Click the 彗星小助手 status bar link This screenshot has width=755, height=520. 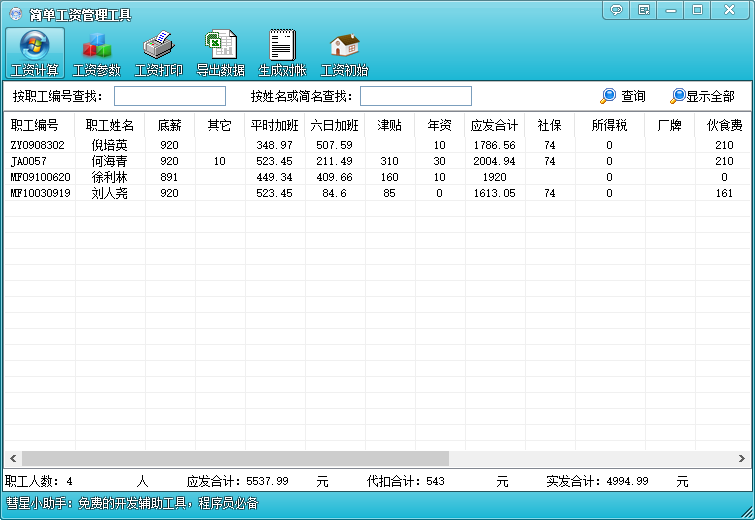(132, 504)
